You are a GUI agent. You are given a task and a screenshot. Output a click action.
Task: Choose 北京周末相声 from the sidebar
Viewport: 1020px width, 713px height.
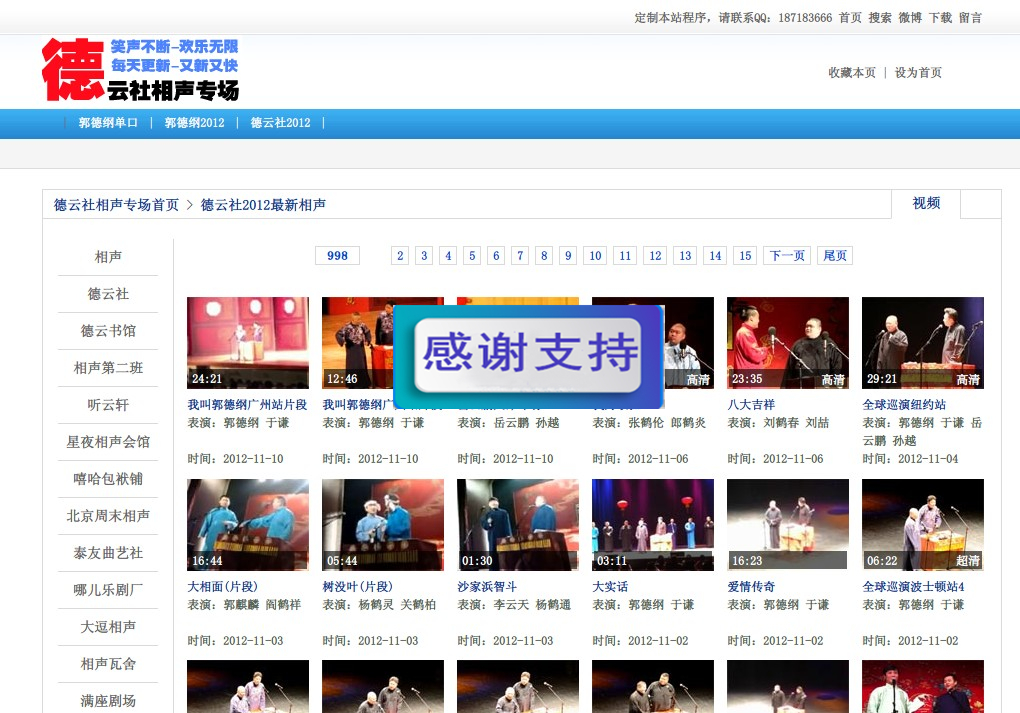click(x=108, y=517)
